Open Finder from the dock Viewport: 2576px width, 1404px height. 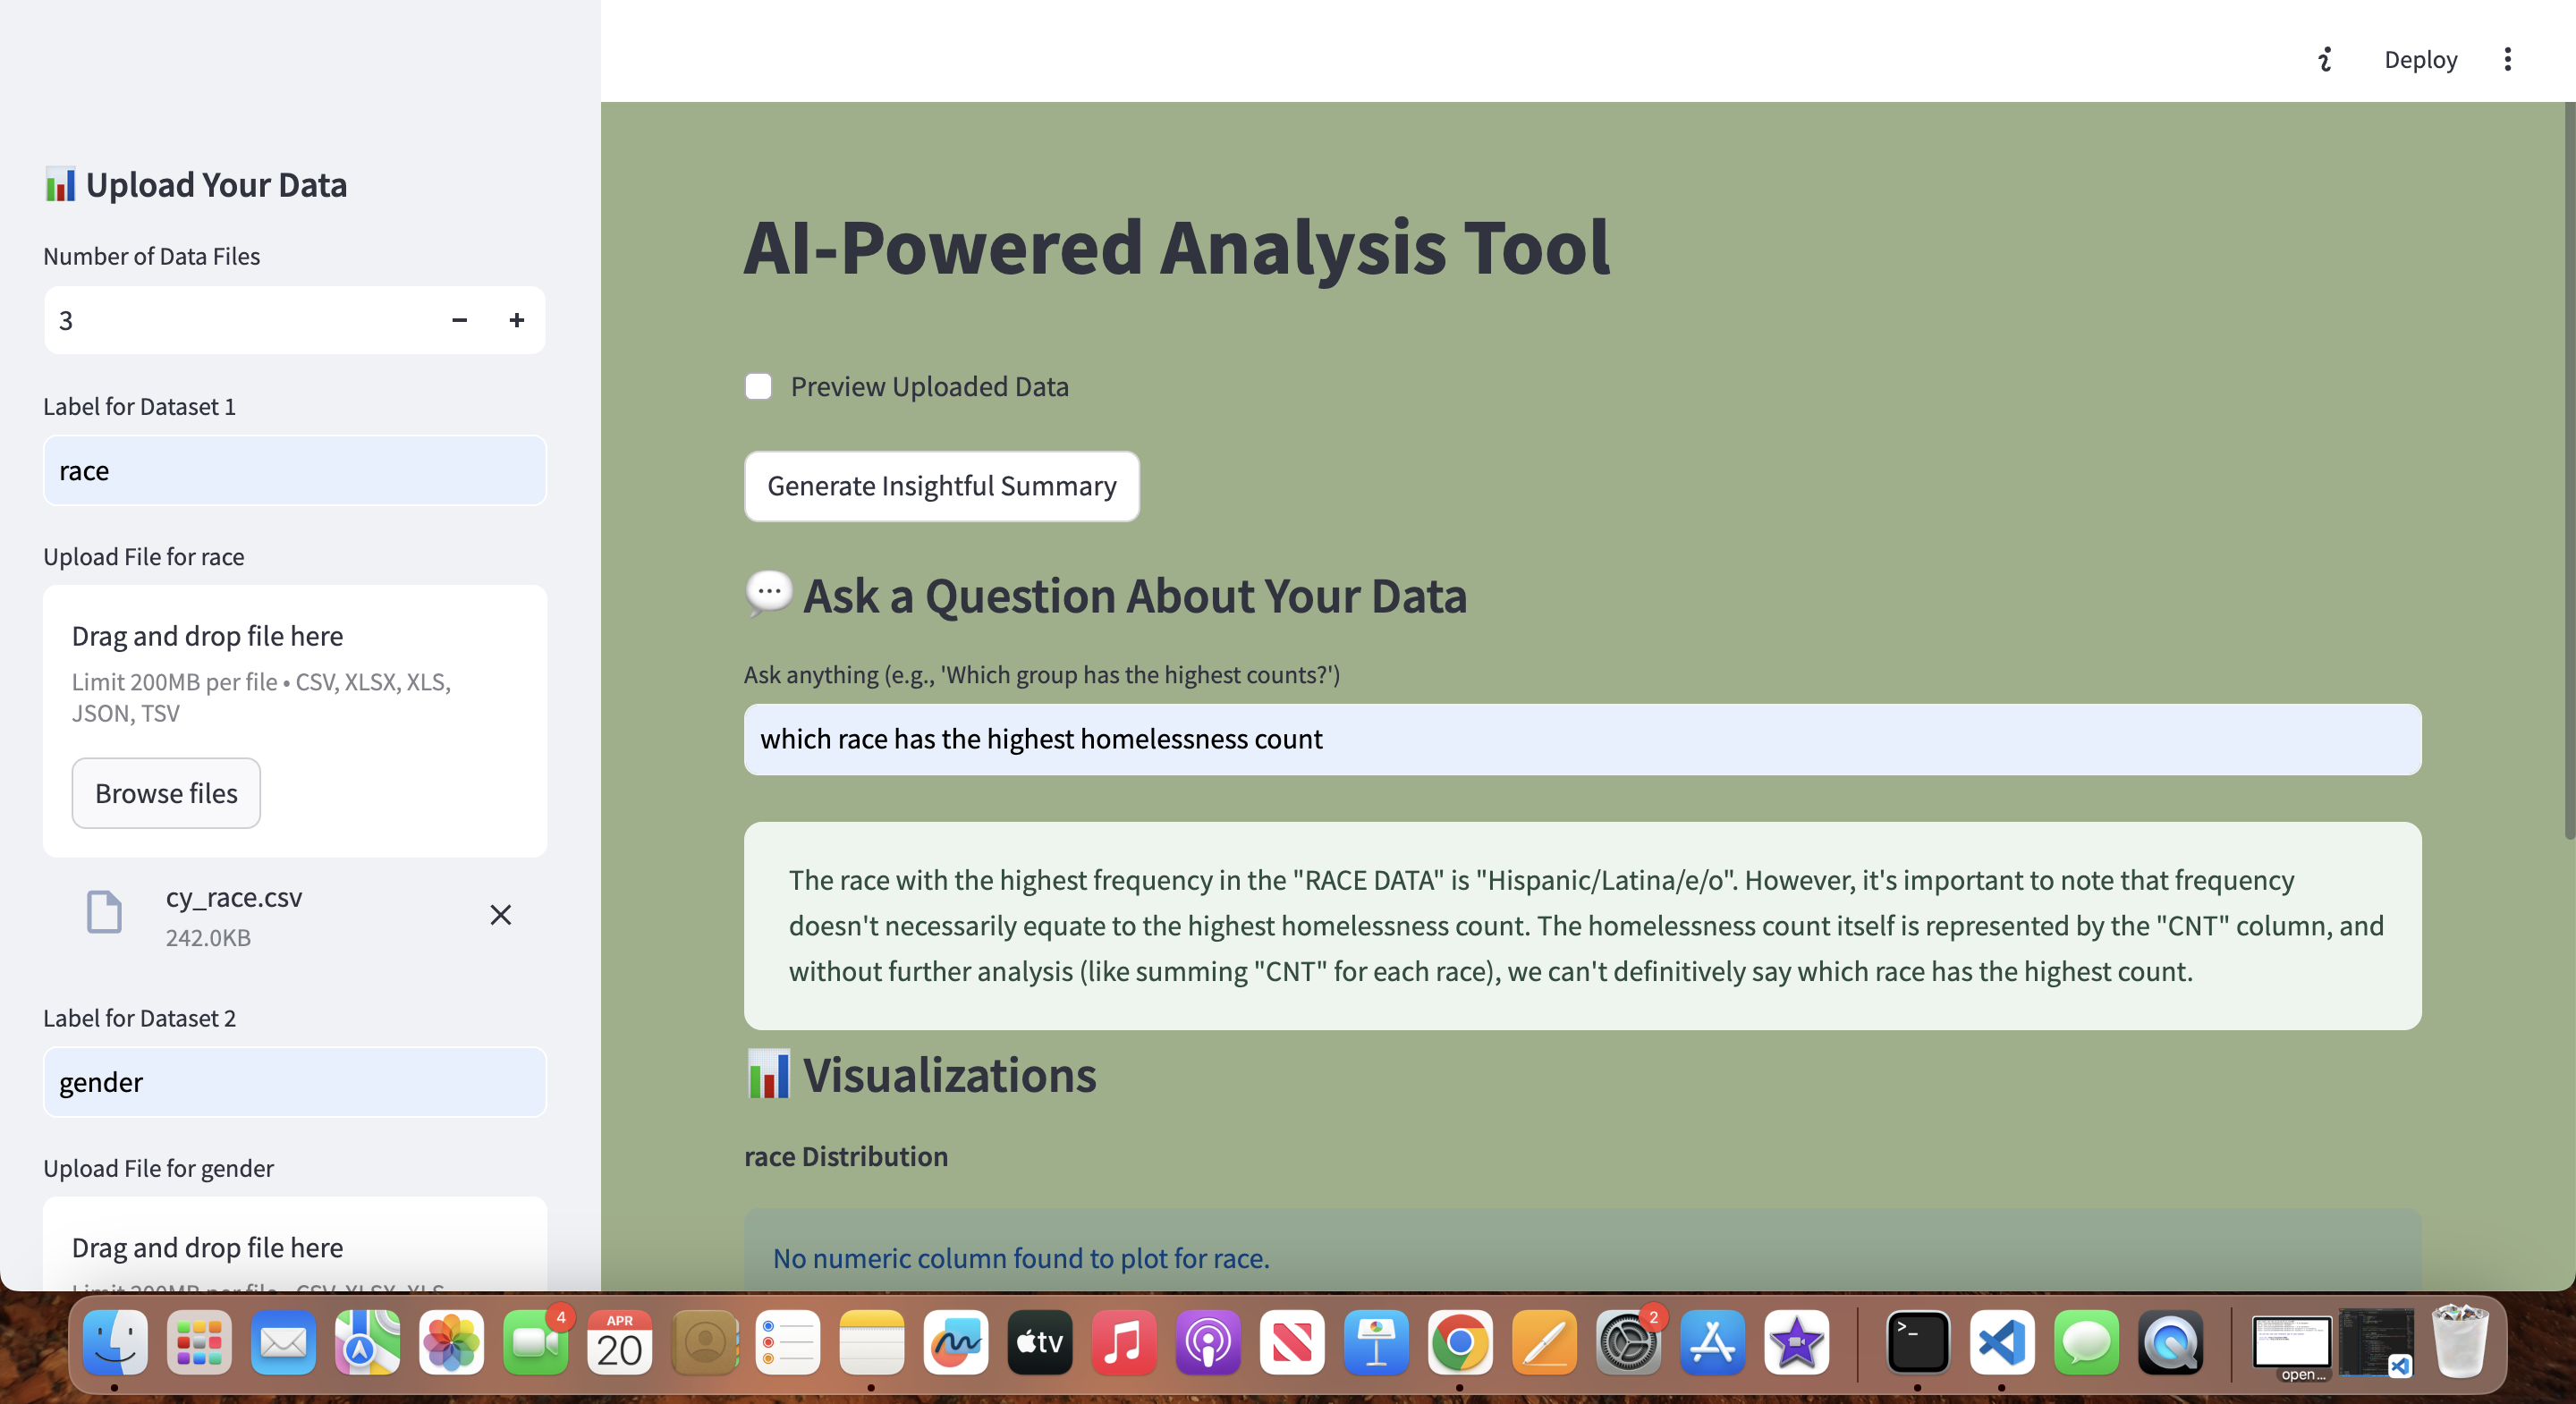tap(115, 1342)
